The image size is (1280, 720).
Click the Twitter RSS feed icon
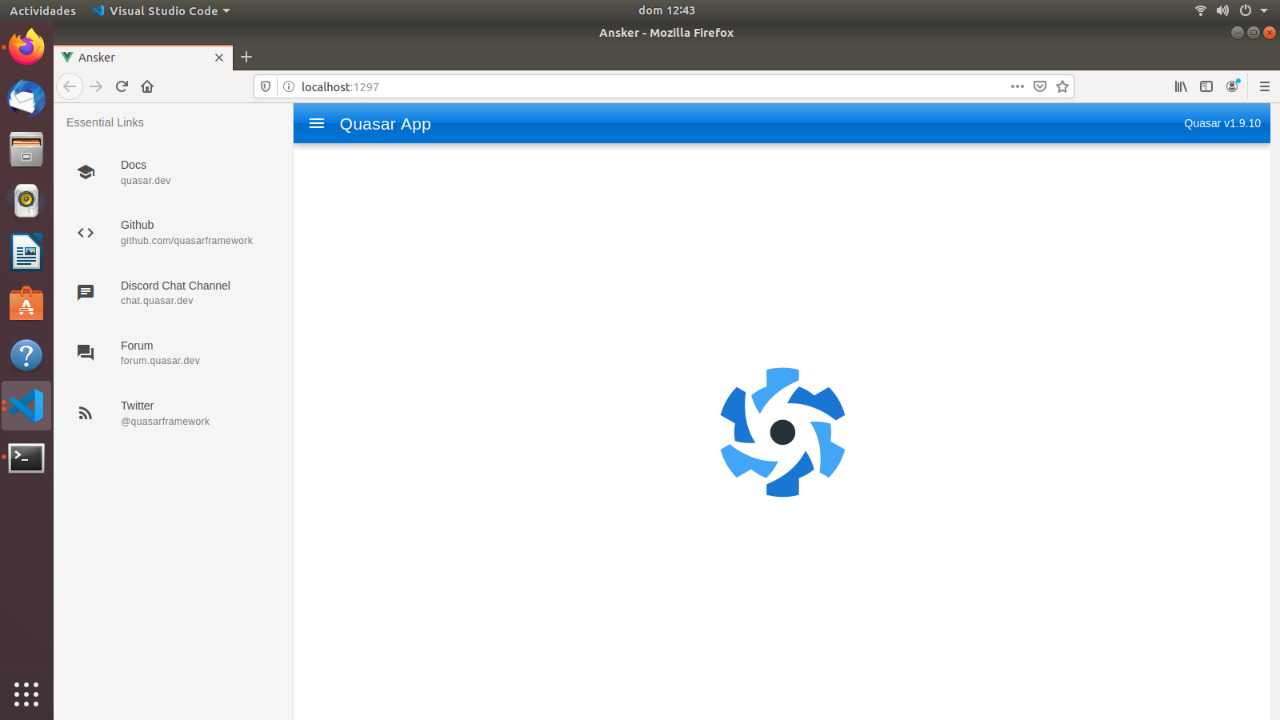(x=86, y=413)
